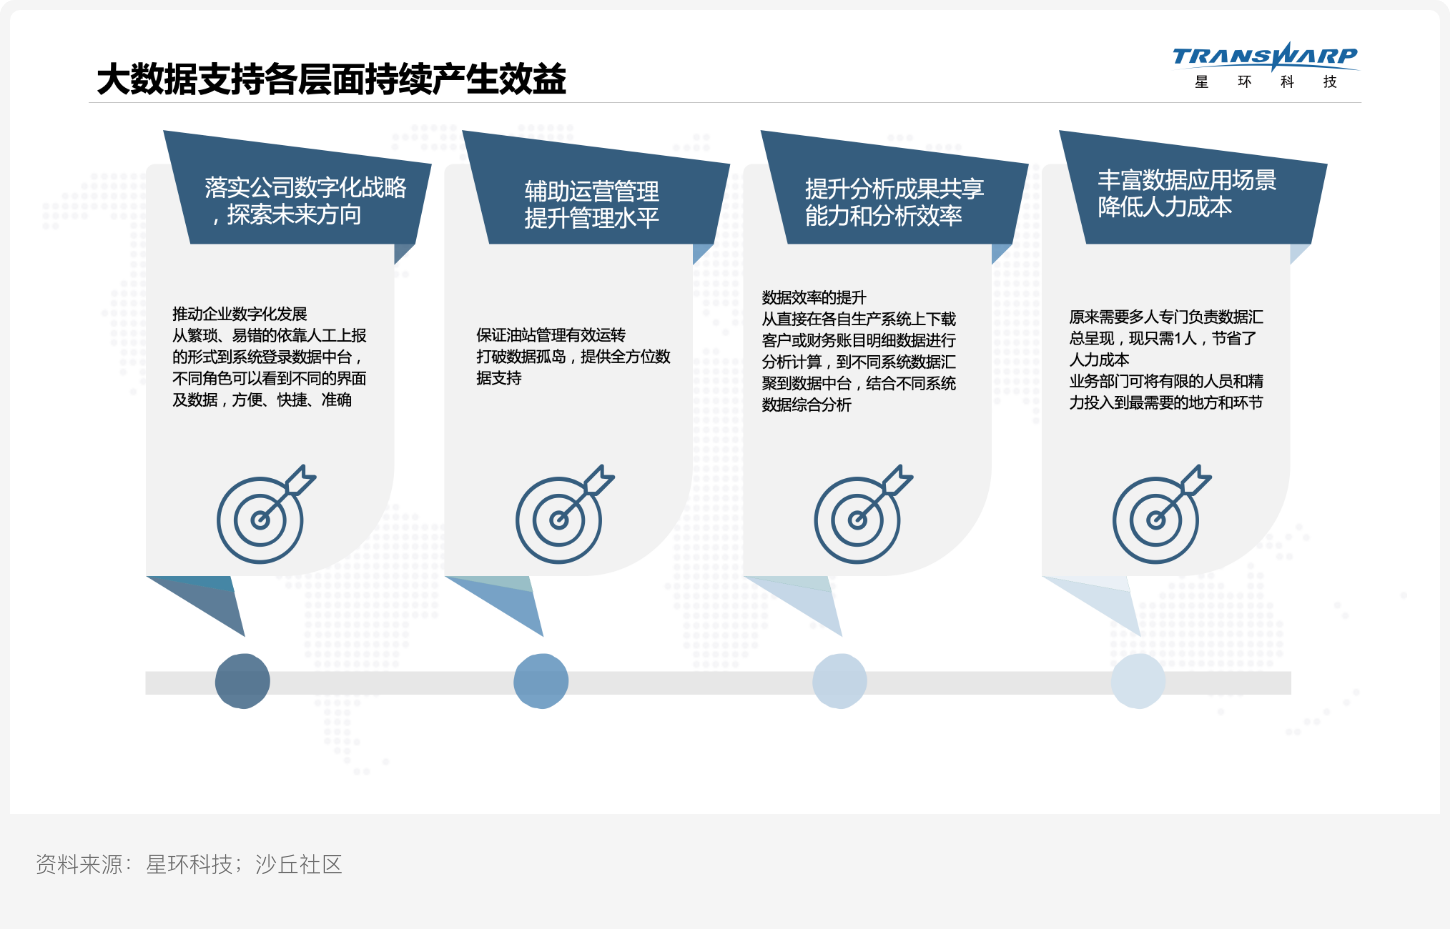Select the medium blue timeline circle below 辅助运营管理 card
This screenshot has height=929, width=1450.
[541, 681]
